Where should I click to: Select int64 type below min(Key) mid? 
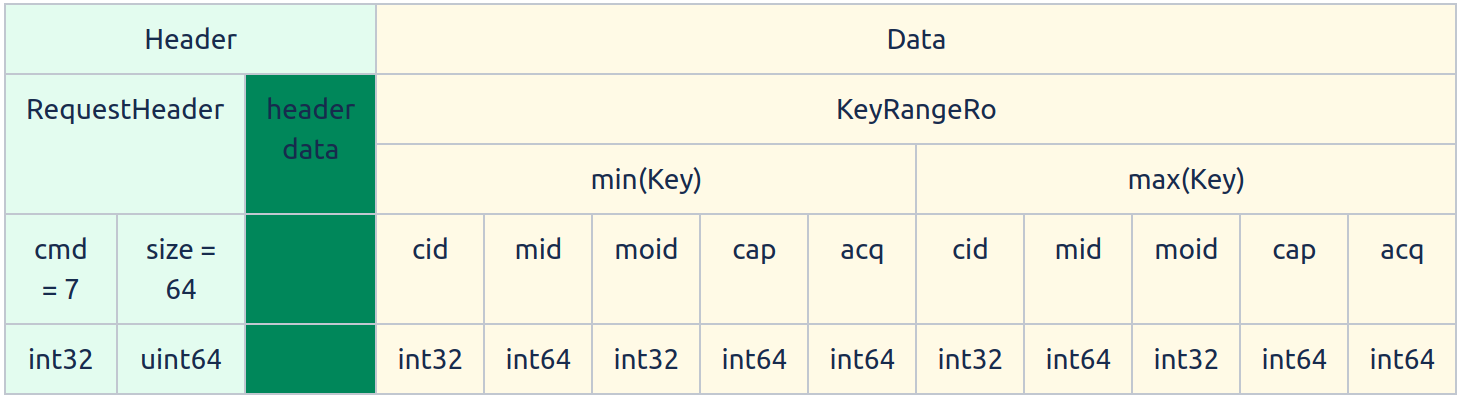[x=538, y=359]
